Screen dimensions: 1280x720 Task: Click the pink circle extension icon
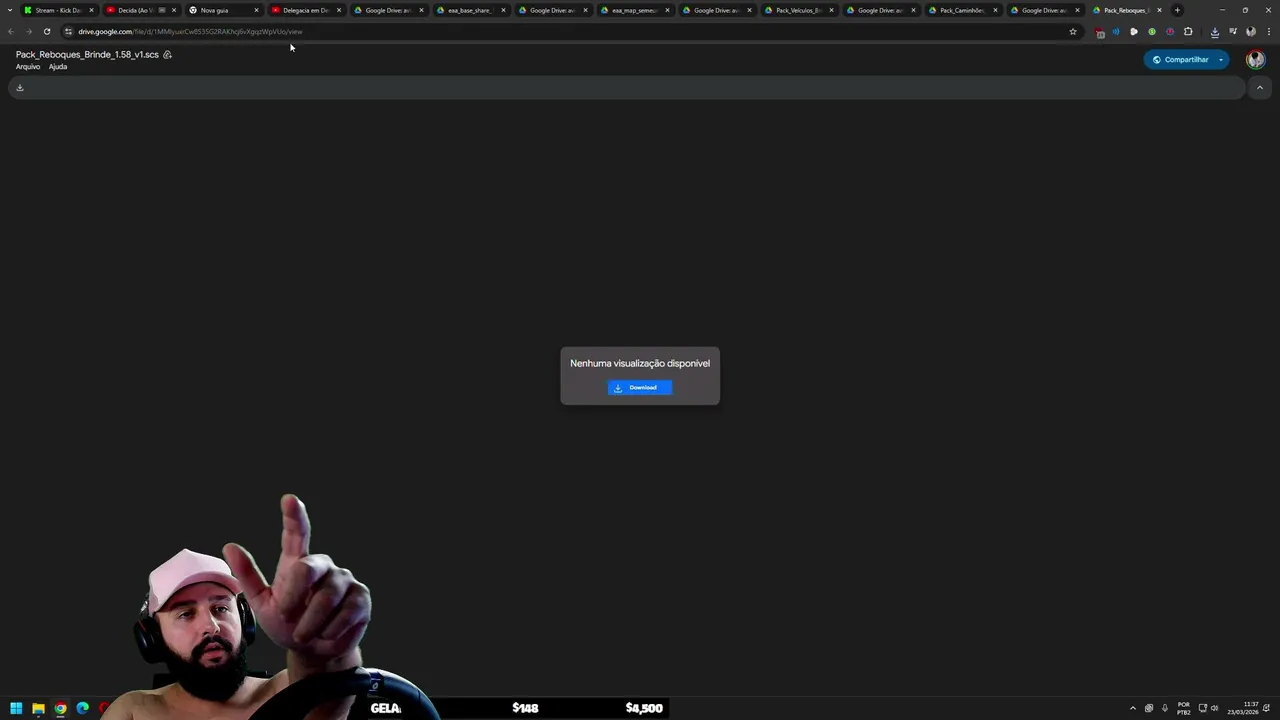[1170, 32]
